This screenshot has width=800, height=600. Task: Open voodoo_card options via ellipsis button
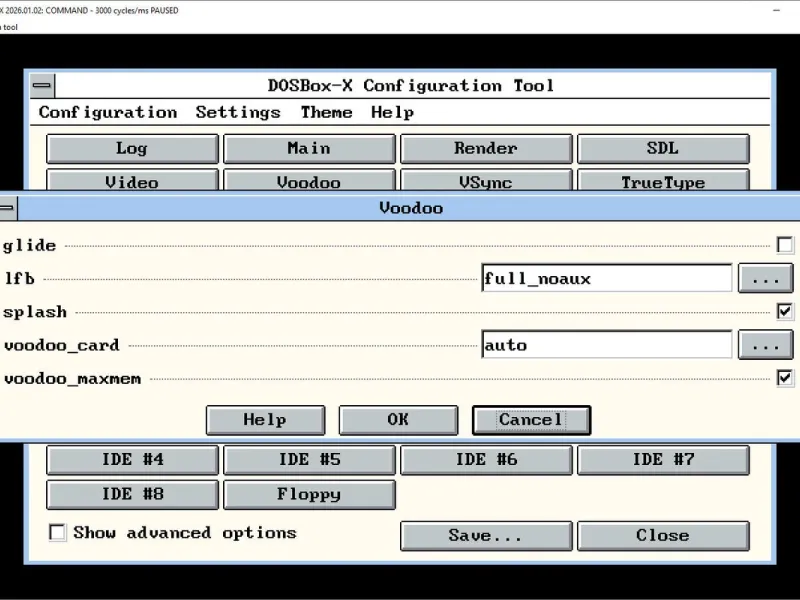(x=765, y=345)
